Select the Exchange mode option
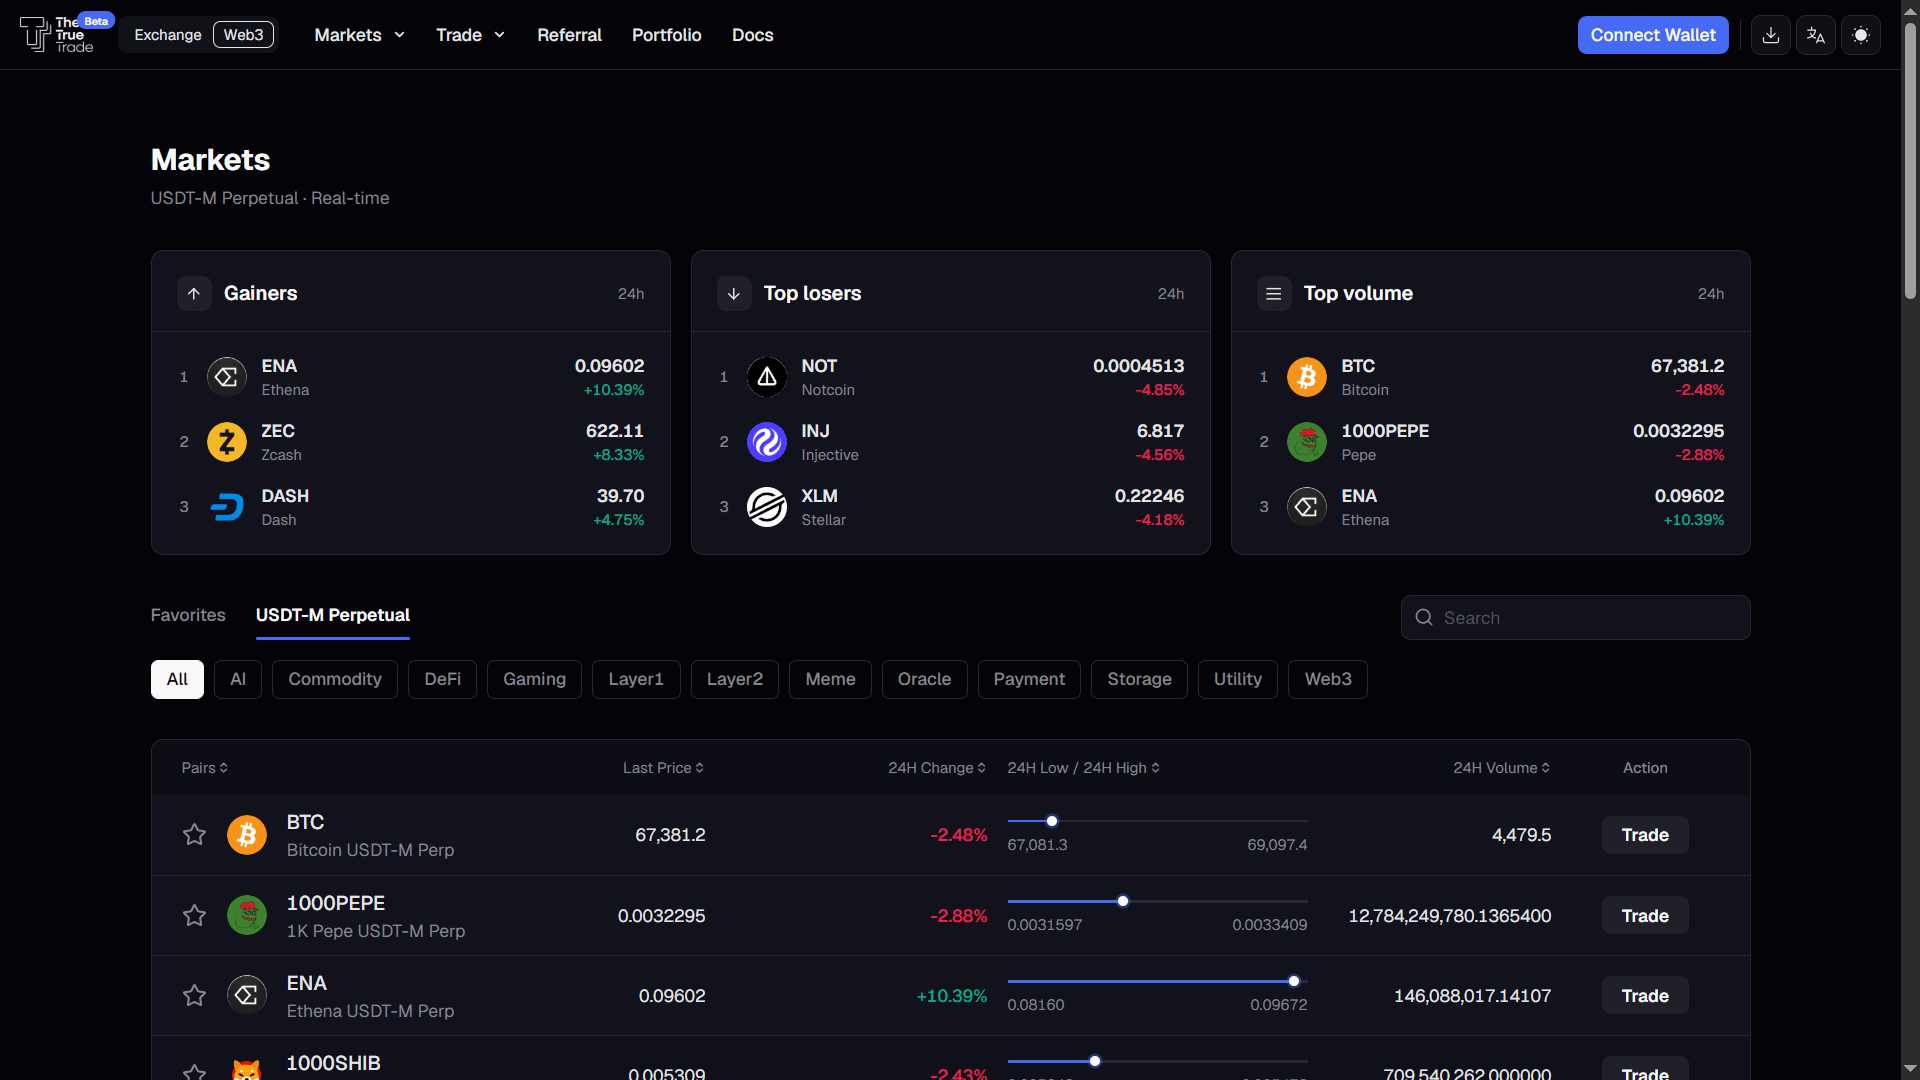The image size is (1920, 1080). coord(168,35)
